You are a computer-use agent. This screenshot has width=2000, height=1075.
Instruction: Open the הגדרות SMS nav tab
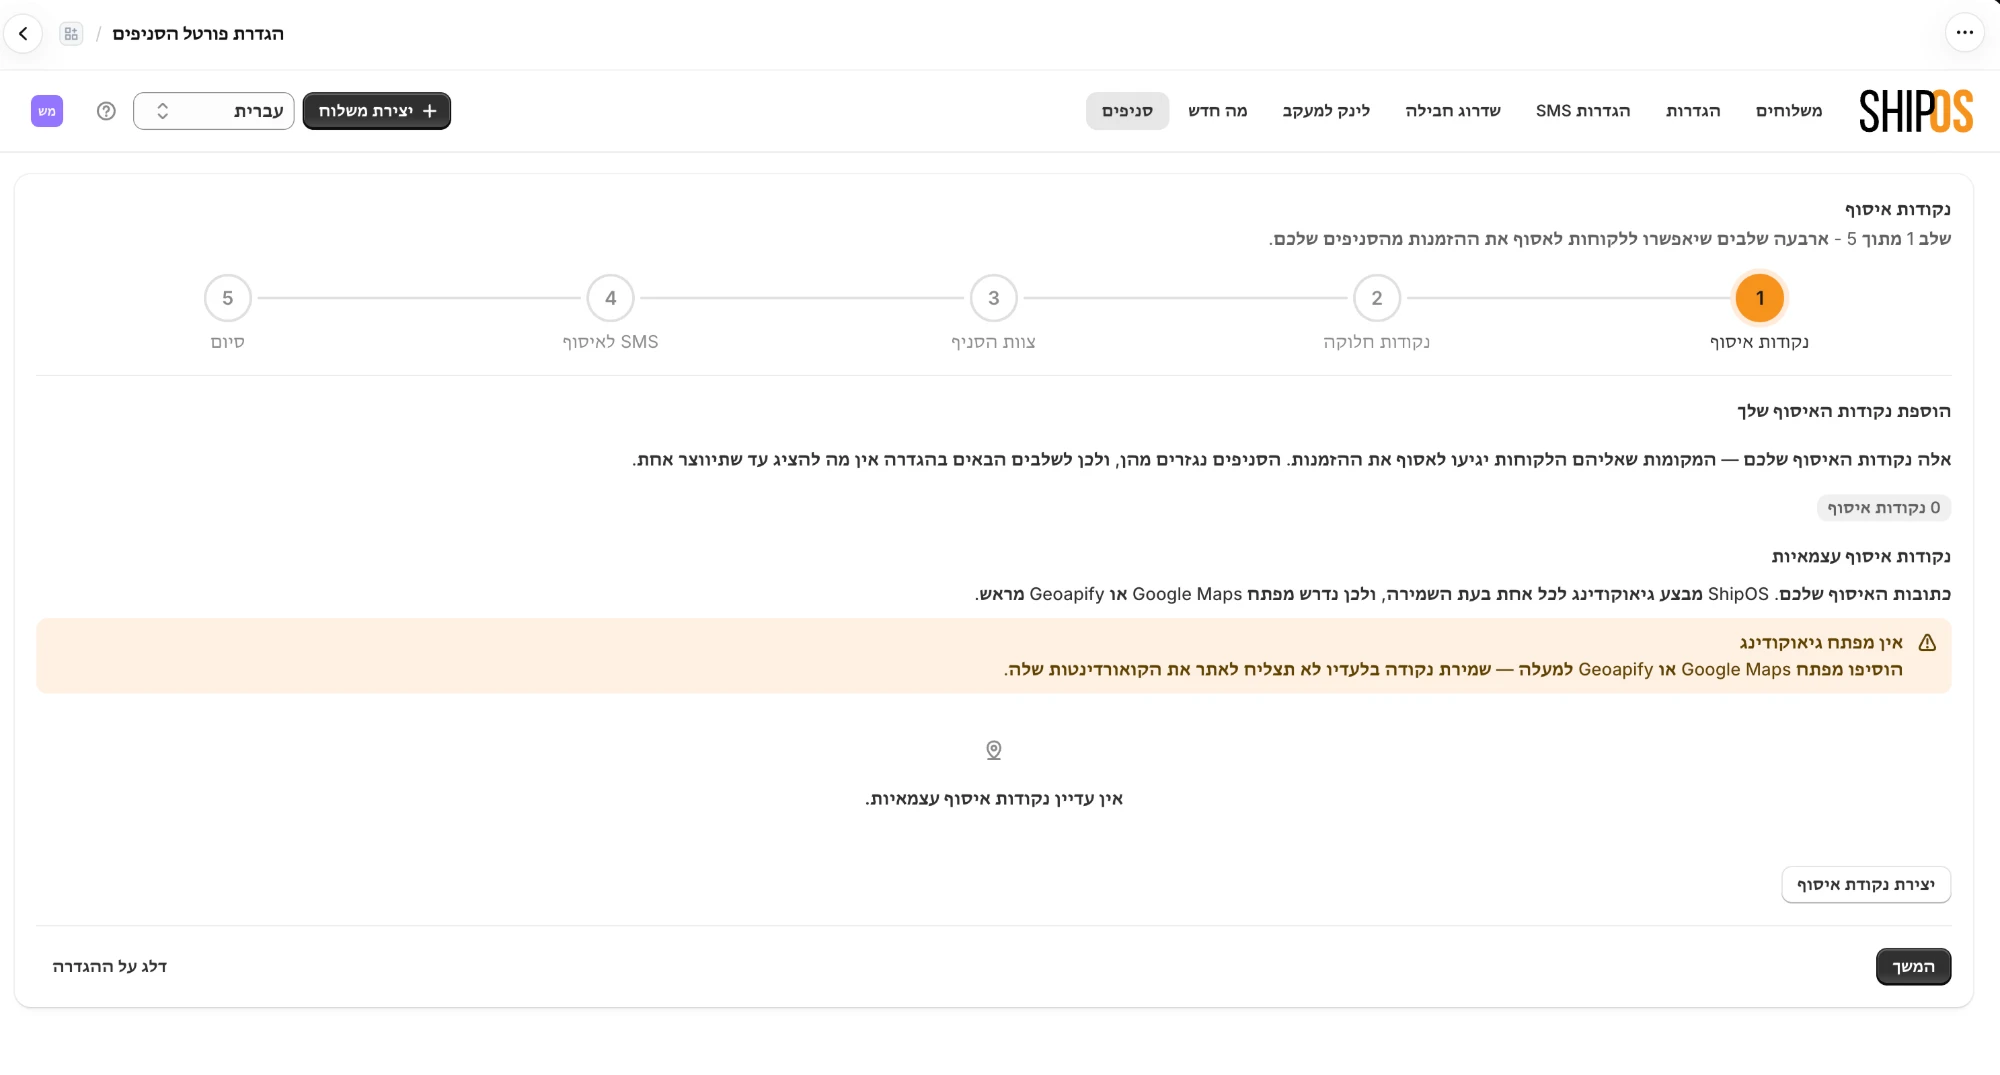1583,111
